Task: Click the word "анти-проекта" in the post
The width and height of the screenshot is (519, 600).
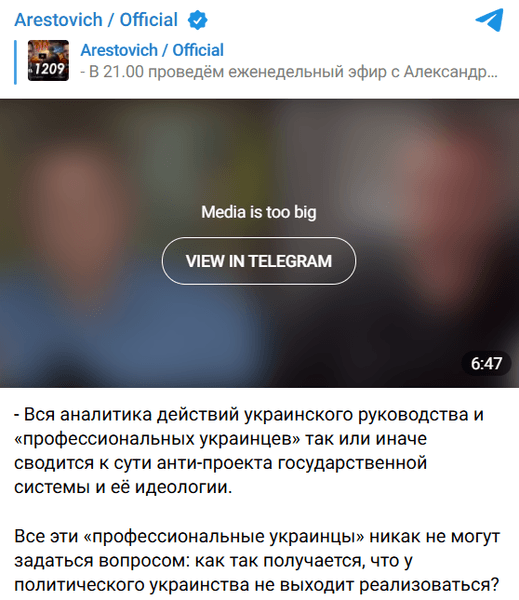Action: (x=215, y=463)
